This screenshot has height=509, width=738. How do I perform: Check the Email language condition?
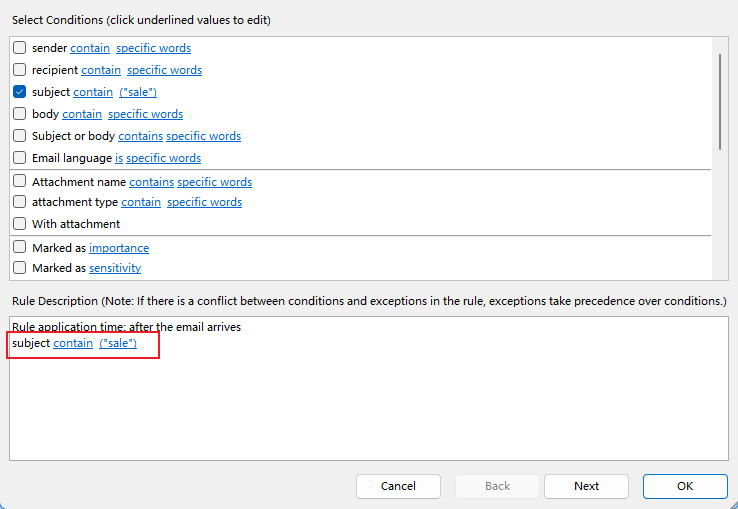coord(19,158)
